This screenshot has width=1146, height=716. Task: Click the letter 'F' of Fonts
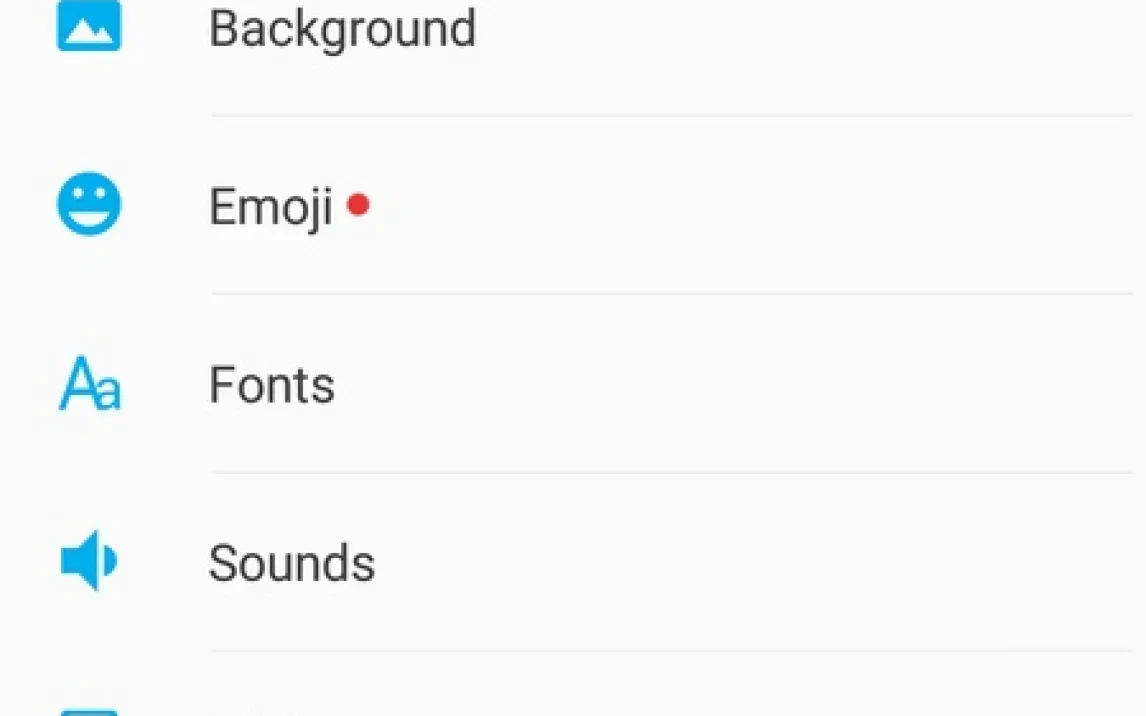222,385
